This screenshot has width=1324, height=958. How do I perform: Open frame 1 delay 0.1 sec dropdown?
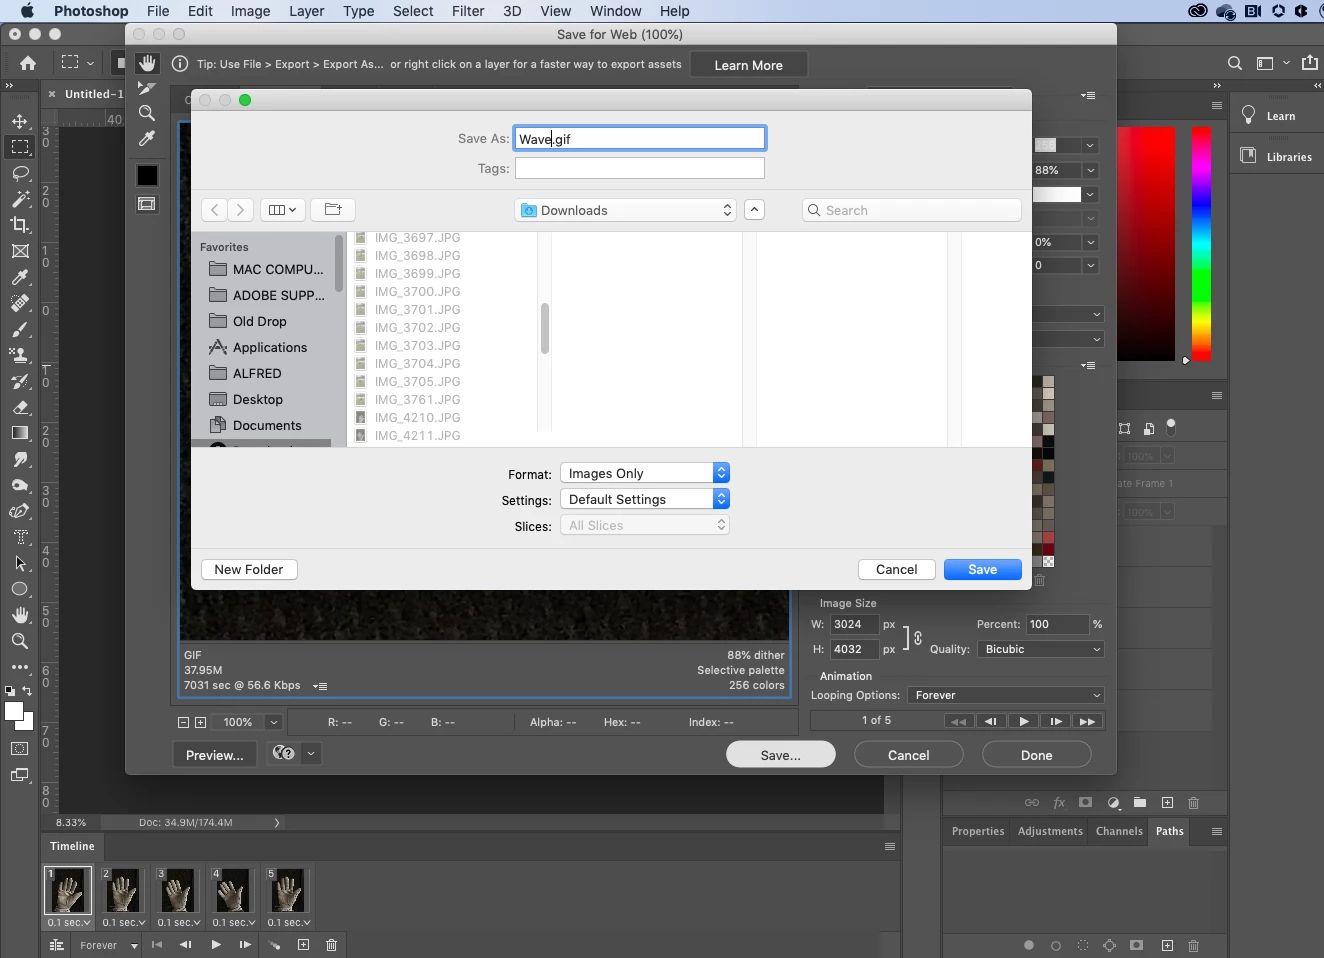coord(68,922)
